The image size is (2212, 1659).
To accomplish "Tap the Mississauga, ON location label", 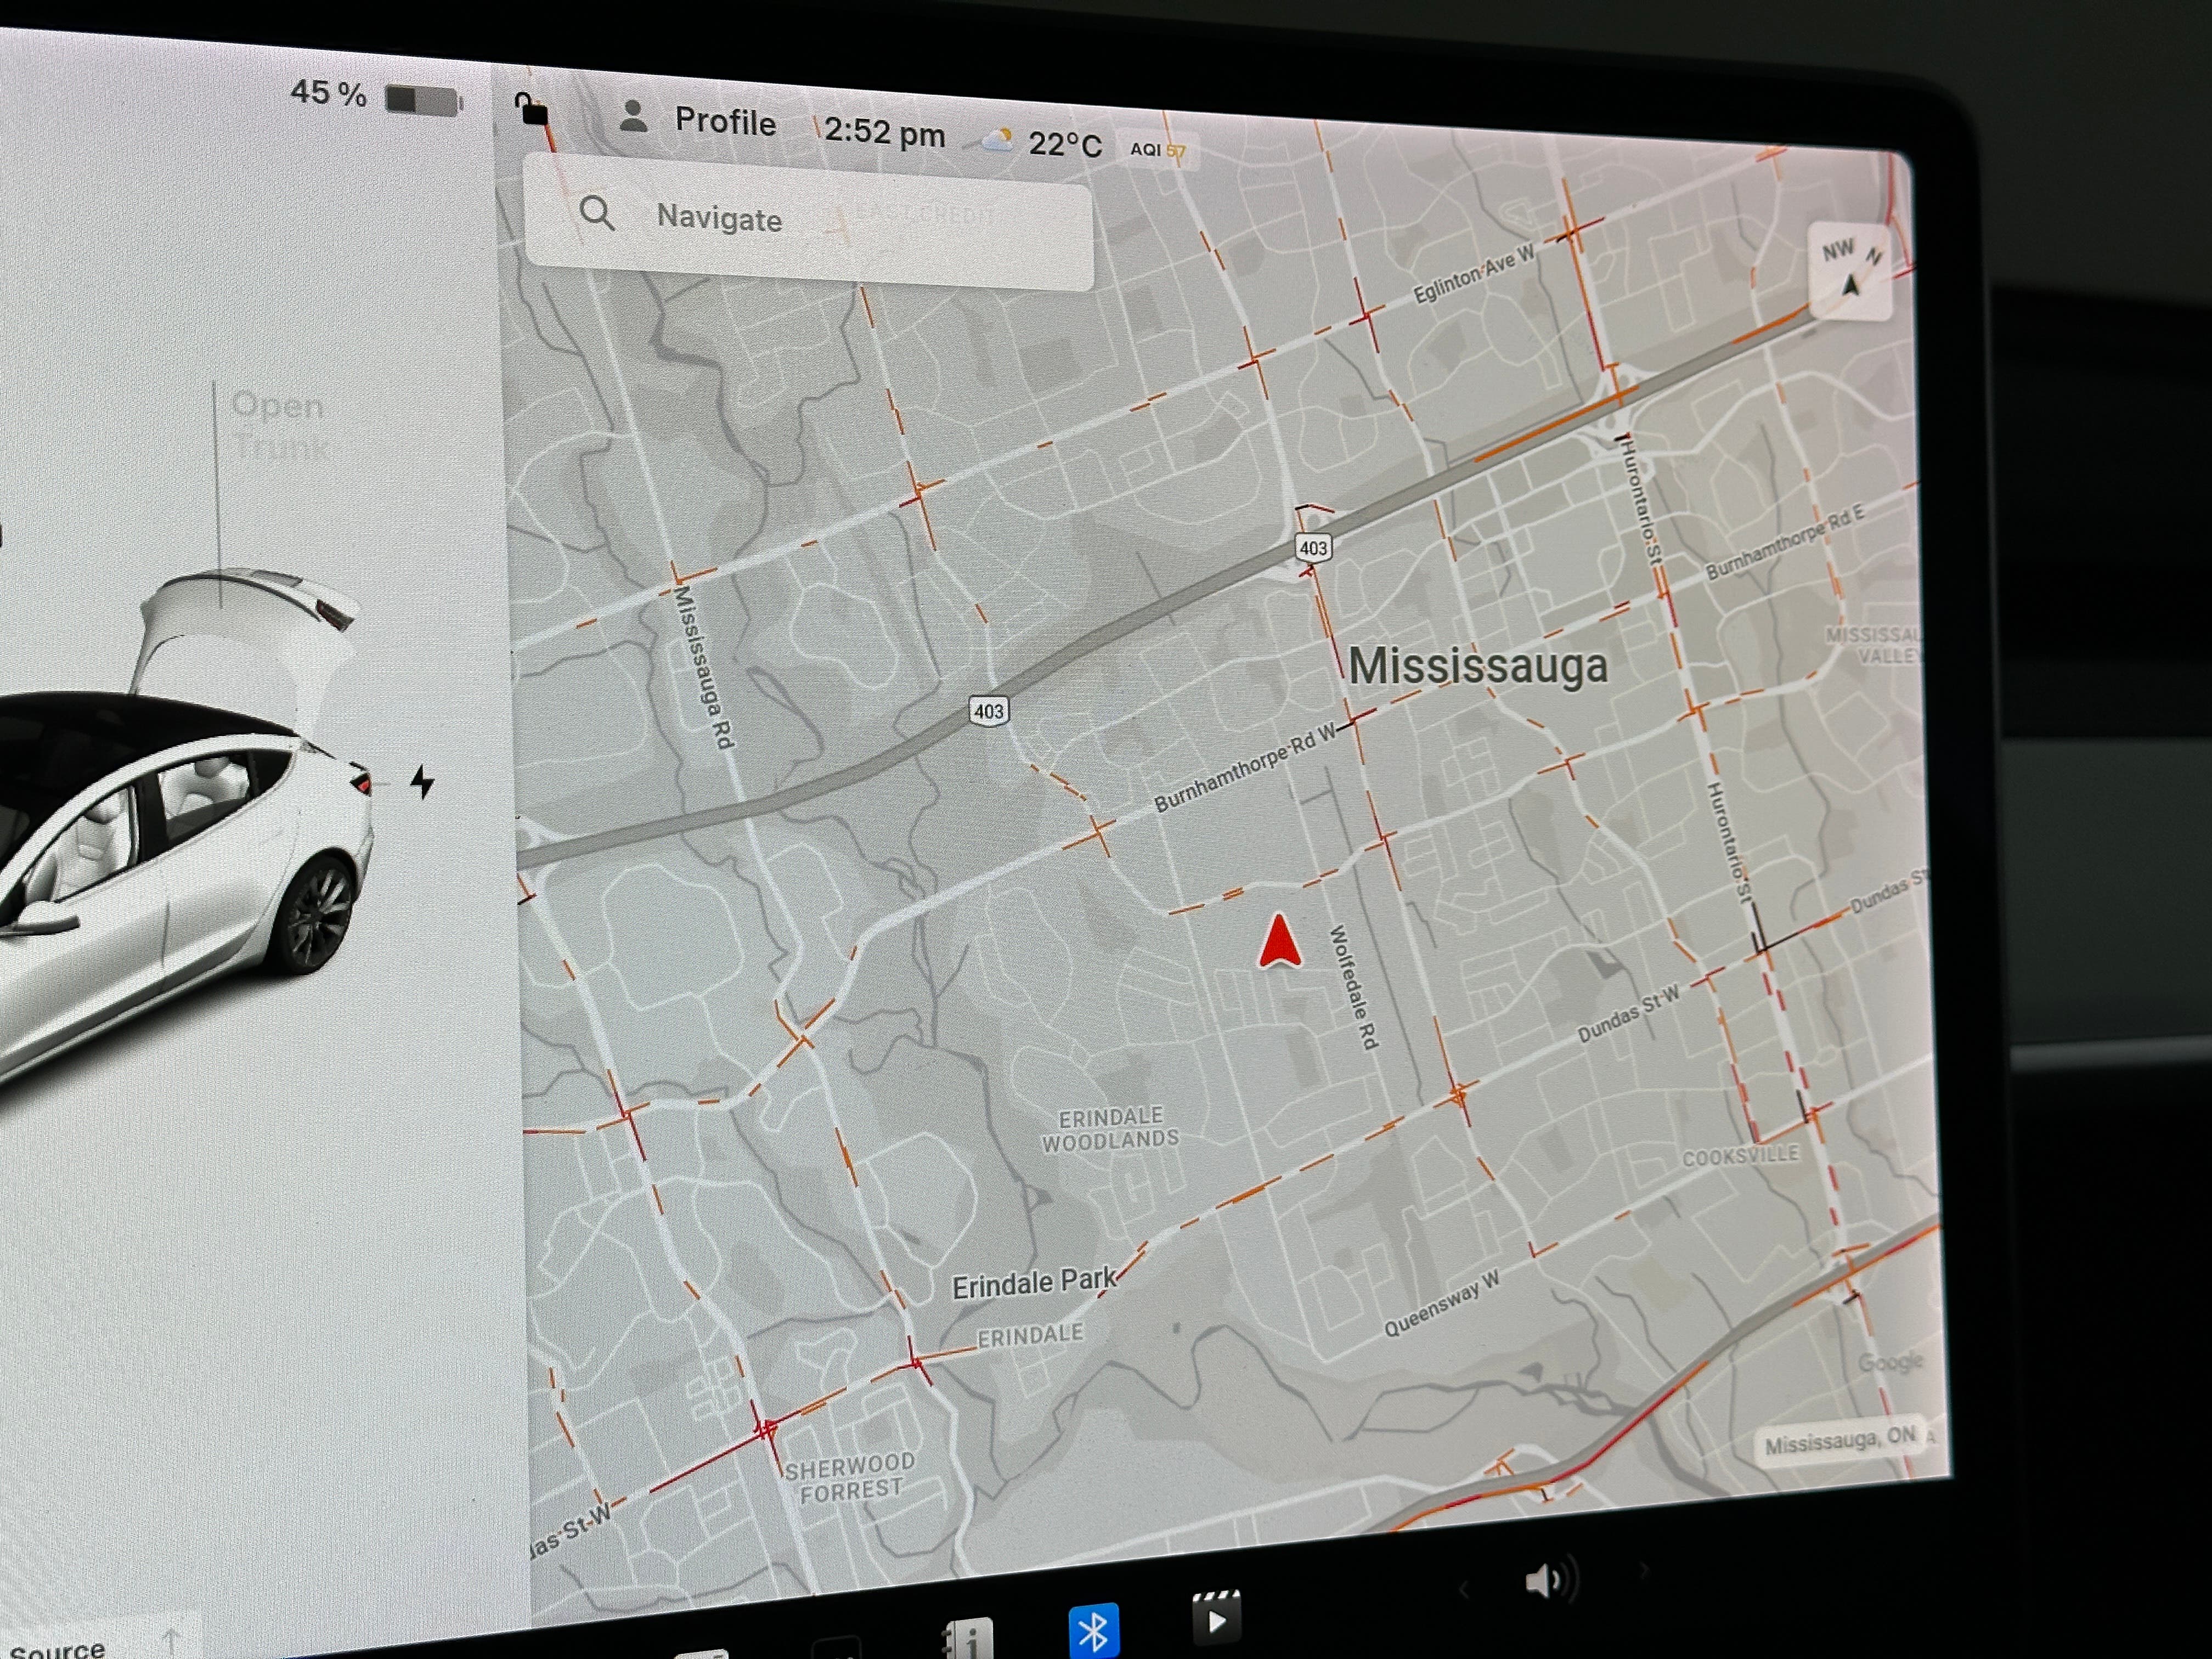I will coord(1839,1442).
